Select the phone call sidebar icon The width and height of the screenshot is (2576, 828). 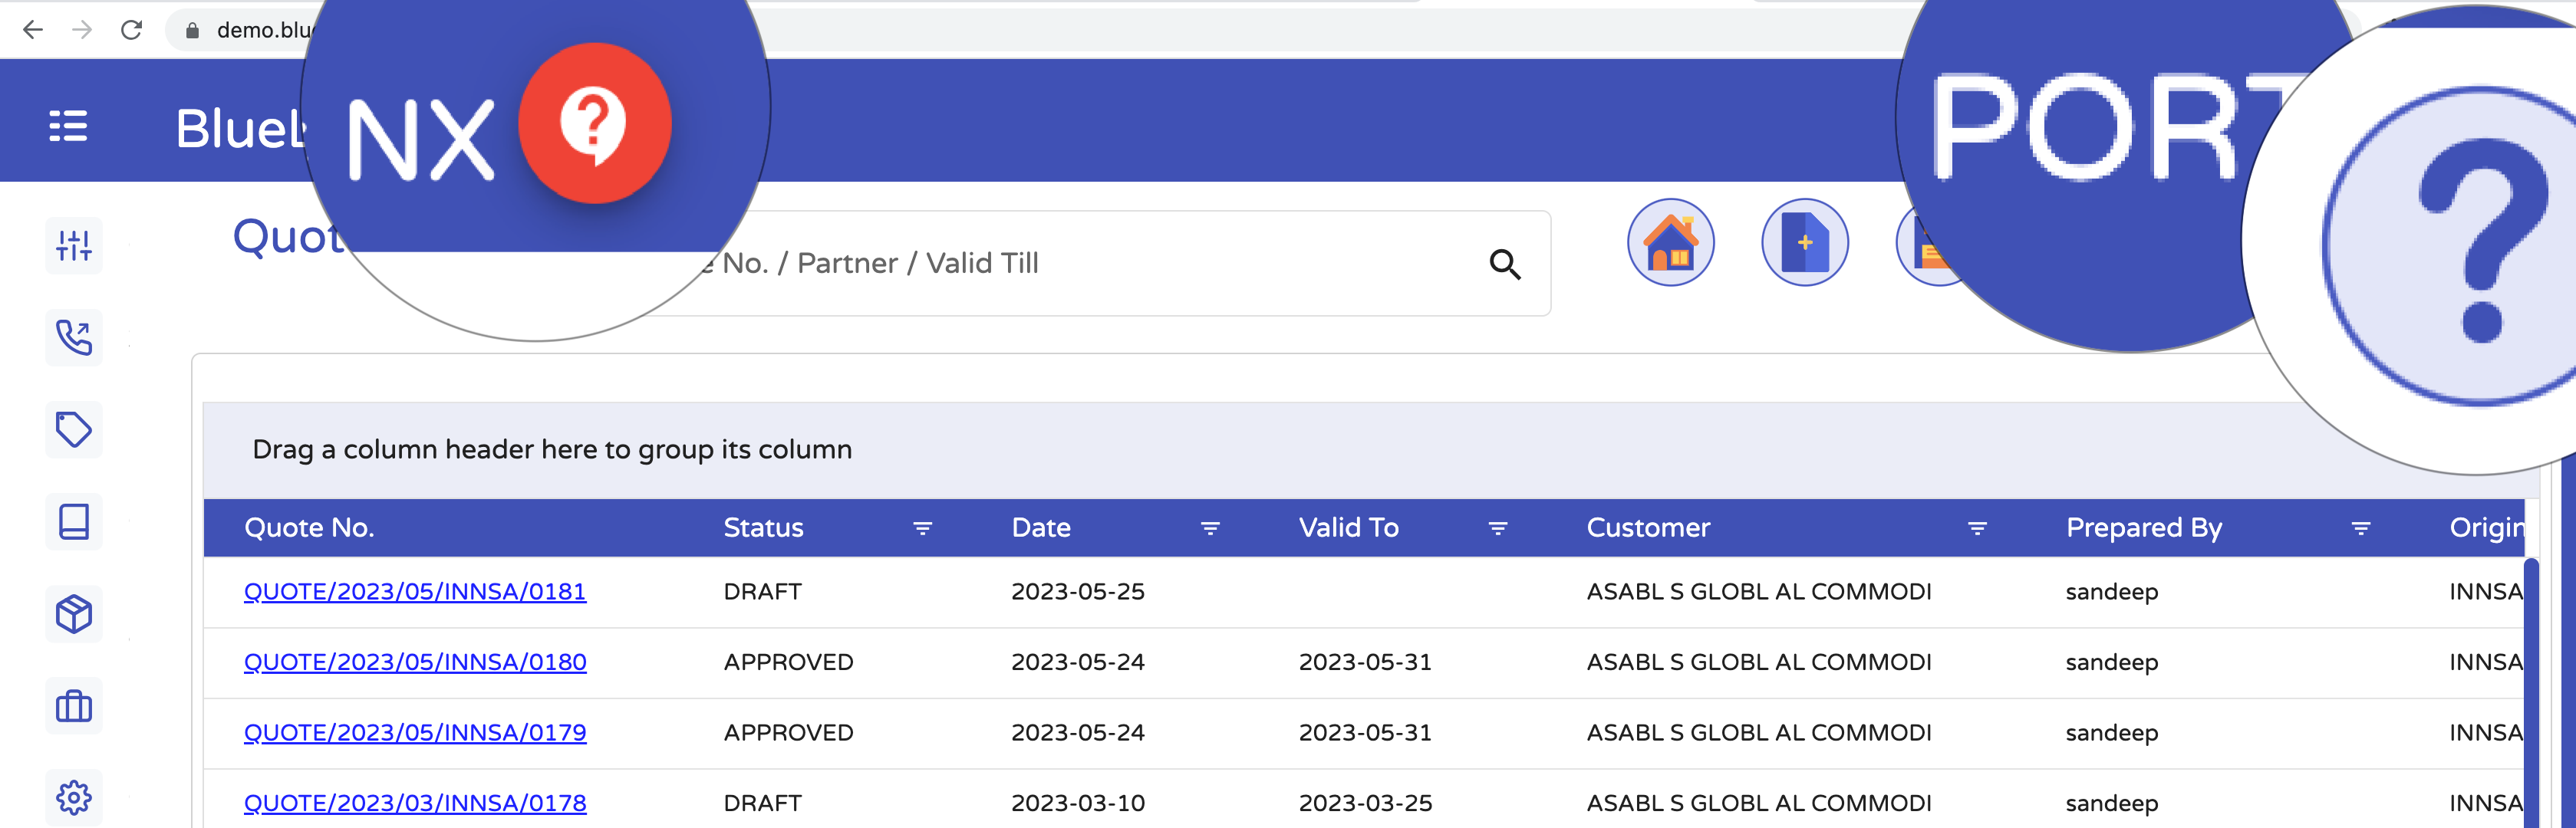[x=74, y=337]
